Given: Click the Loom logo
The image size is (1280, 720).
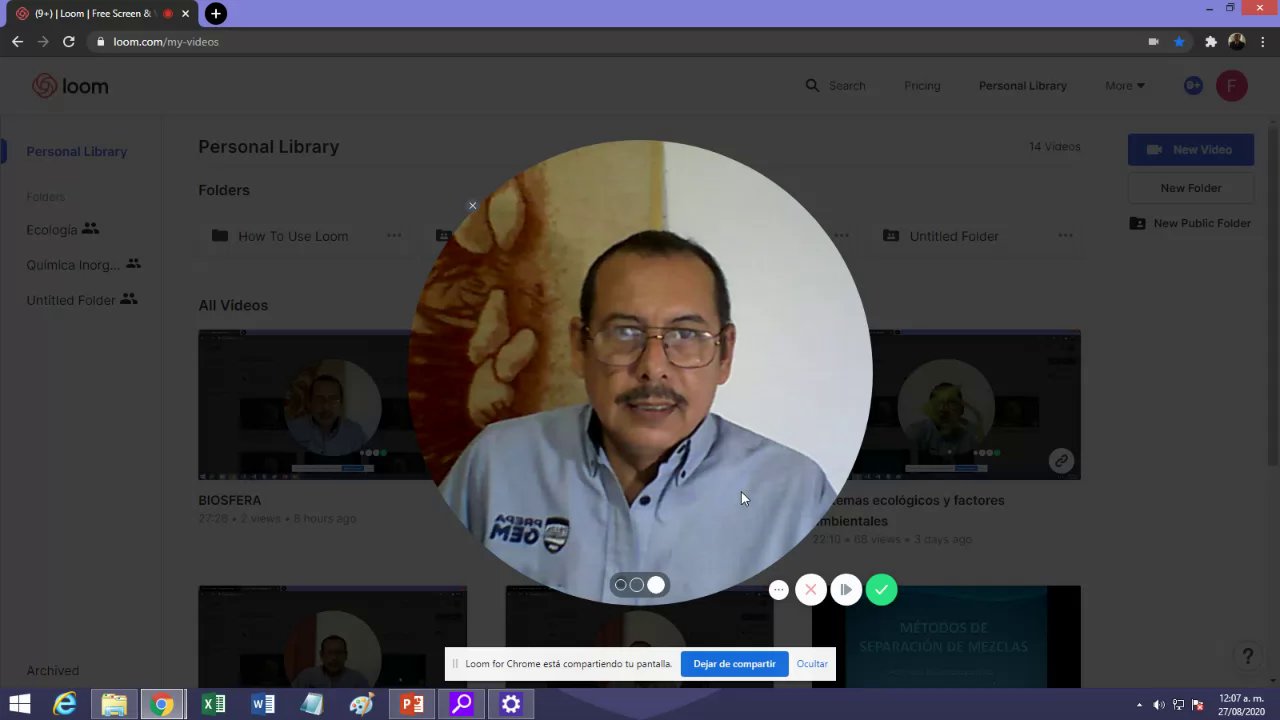Looking at the screenshot, I should (x=70, y=86).
